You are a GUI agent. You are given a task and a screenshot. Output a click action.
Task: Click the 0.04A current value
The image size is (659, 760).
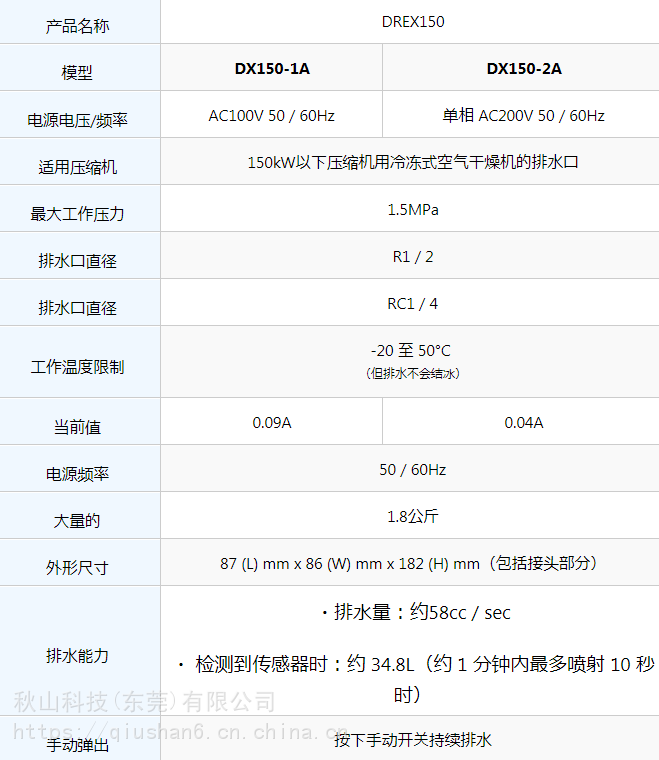tap(524, 423)
